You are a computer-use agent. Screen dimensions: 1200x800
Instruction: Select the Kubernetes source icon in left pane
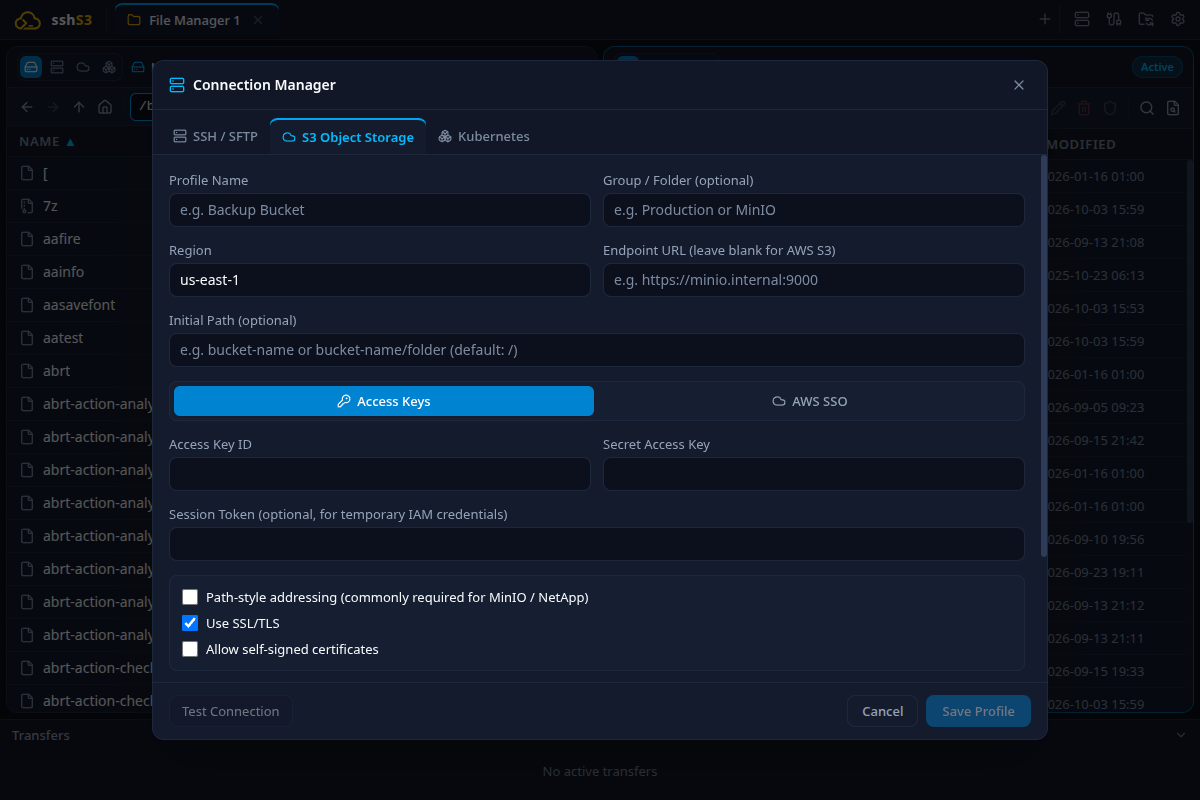(109, 67)
